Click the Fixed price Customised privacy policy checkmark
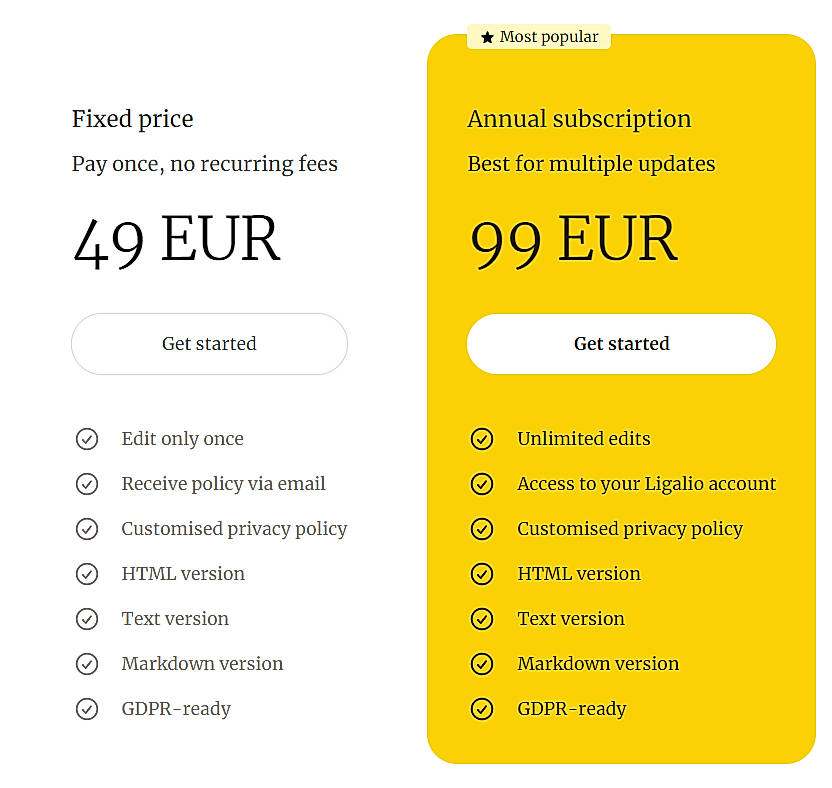Screen dimensions: 832x788 pyautogui.click(x=87, y=528)
